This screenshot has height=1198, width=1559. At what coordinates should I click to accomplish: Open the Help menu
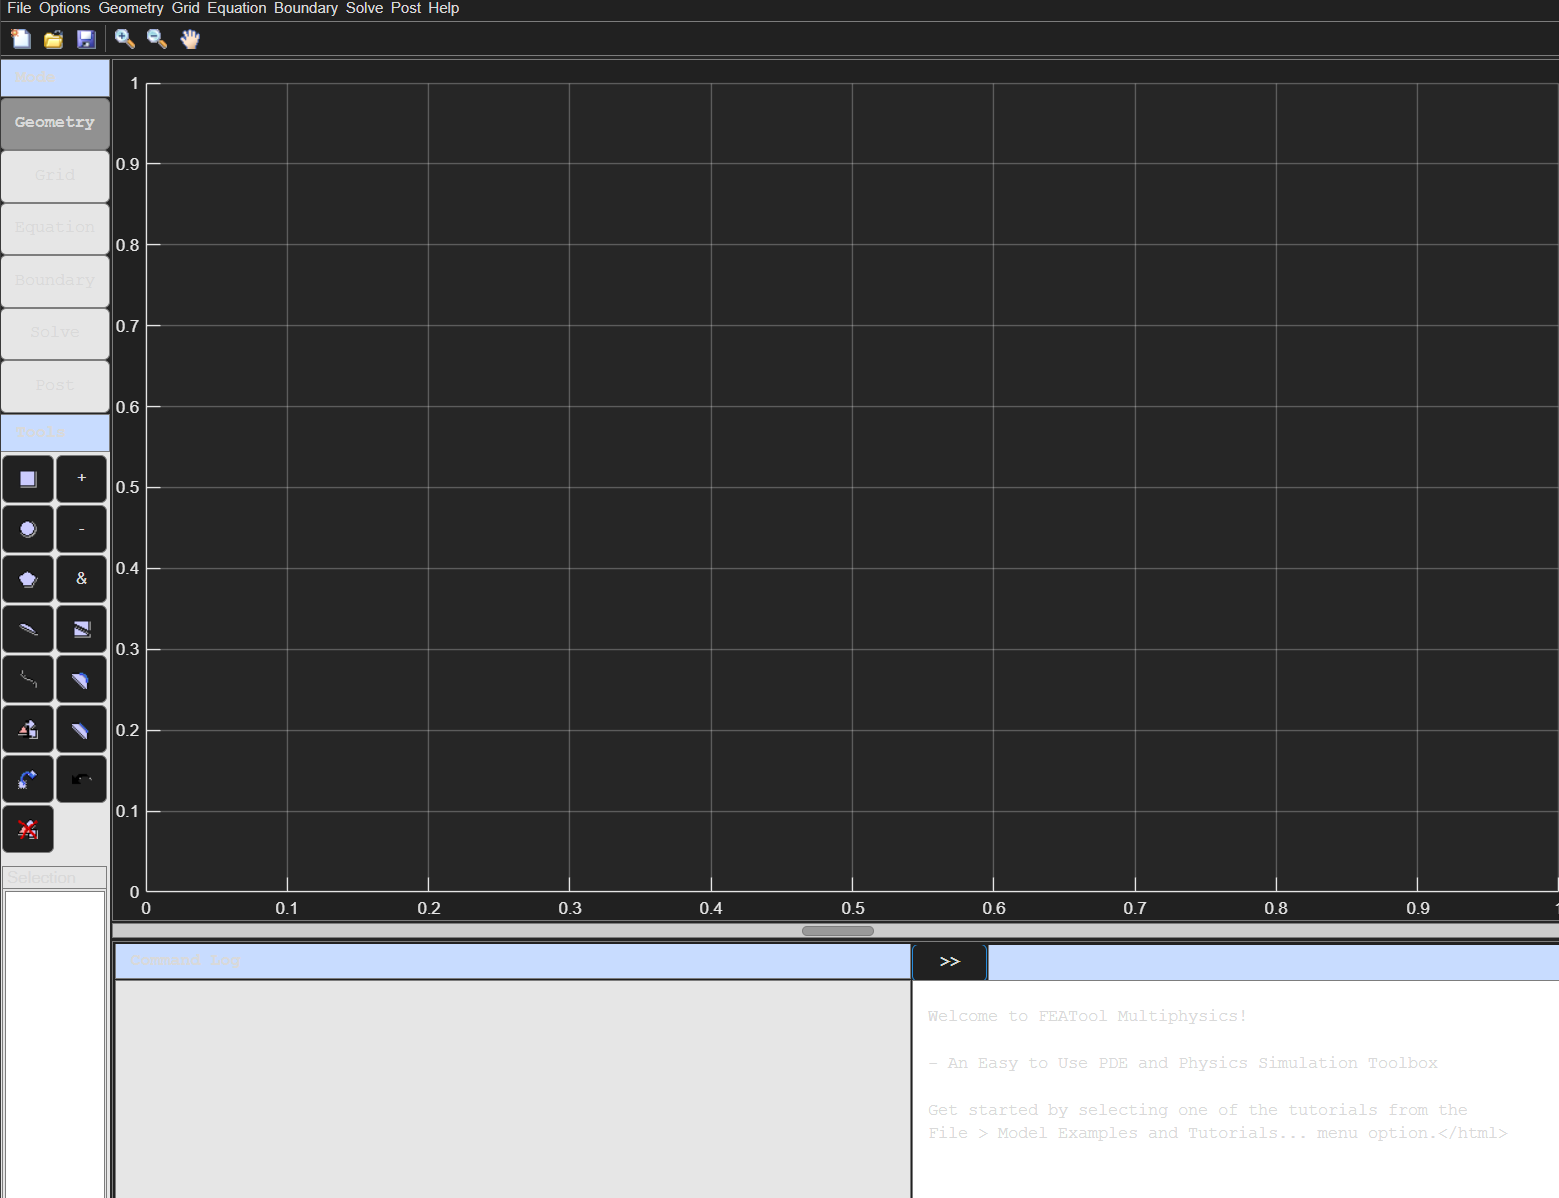(444, 8)
